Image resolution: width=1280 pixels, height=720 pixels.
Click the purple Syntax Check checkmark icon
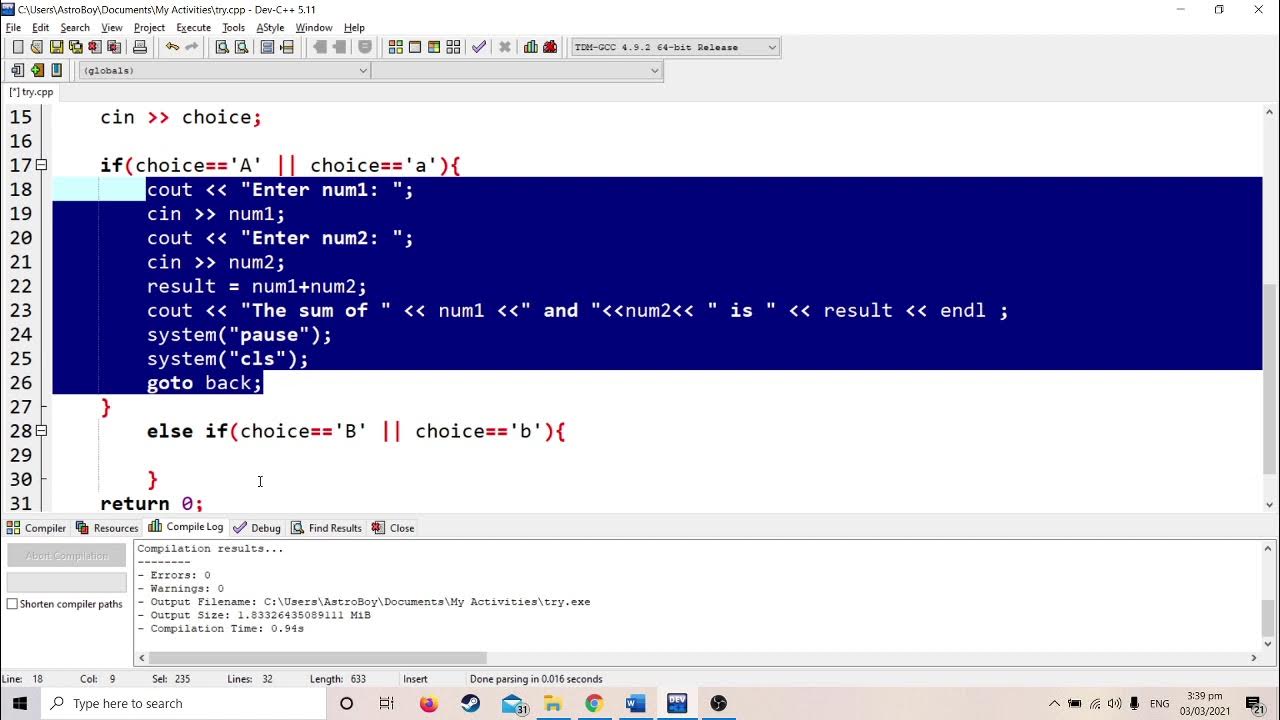tap(479, 47)
